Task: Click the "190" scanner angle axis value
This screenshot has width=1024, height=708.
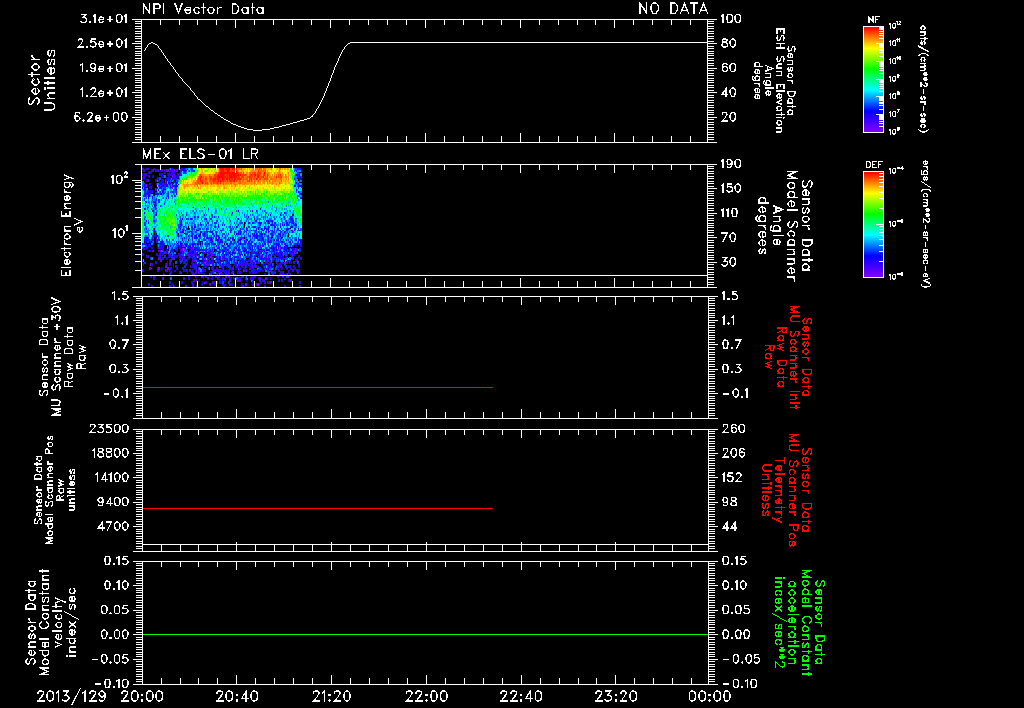Action: [731, 164]
